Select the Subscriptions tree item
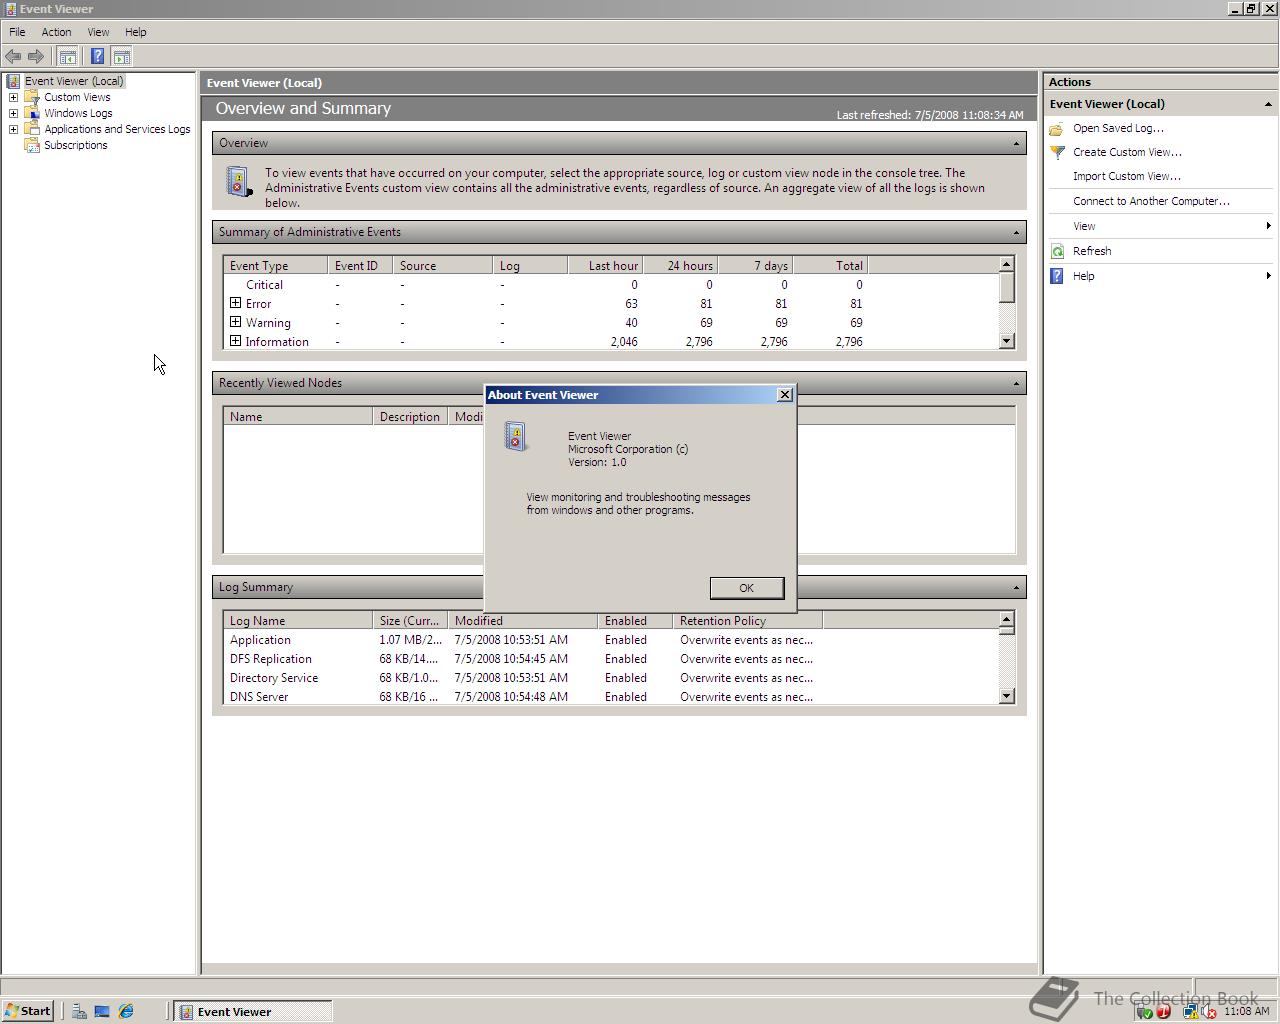Viewport: 1280px width, 1024px height. (x=76, y=145)
